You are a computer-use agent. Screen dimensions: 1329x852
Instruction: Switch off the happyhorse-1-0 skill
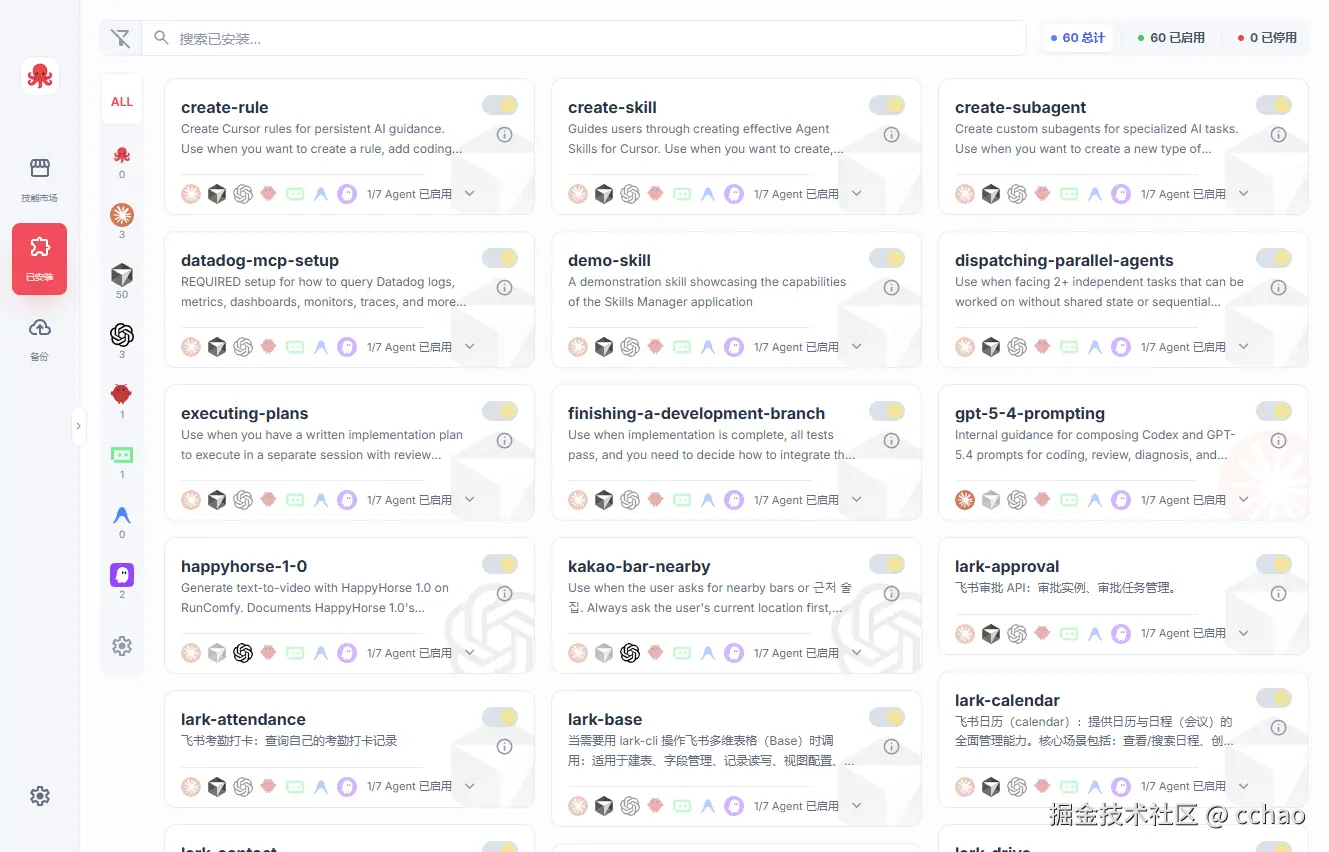pos(500,564)
